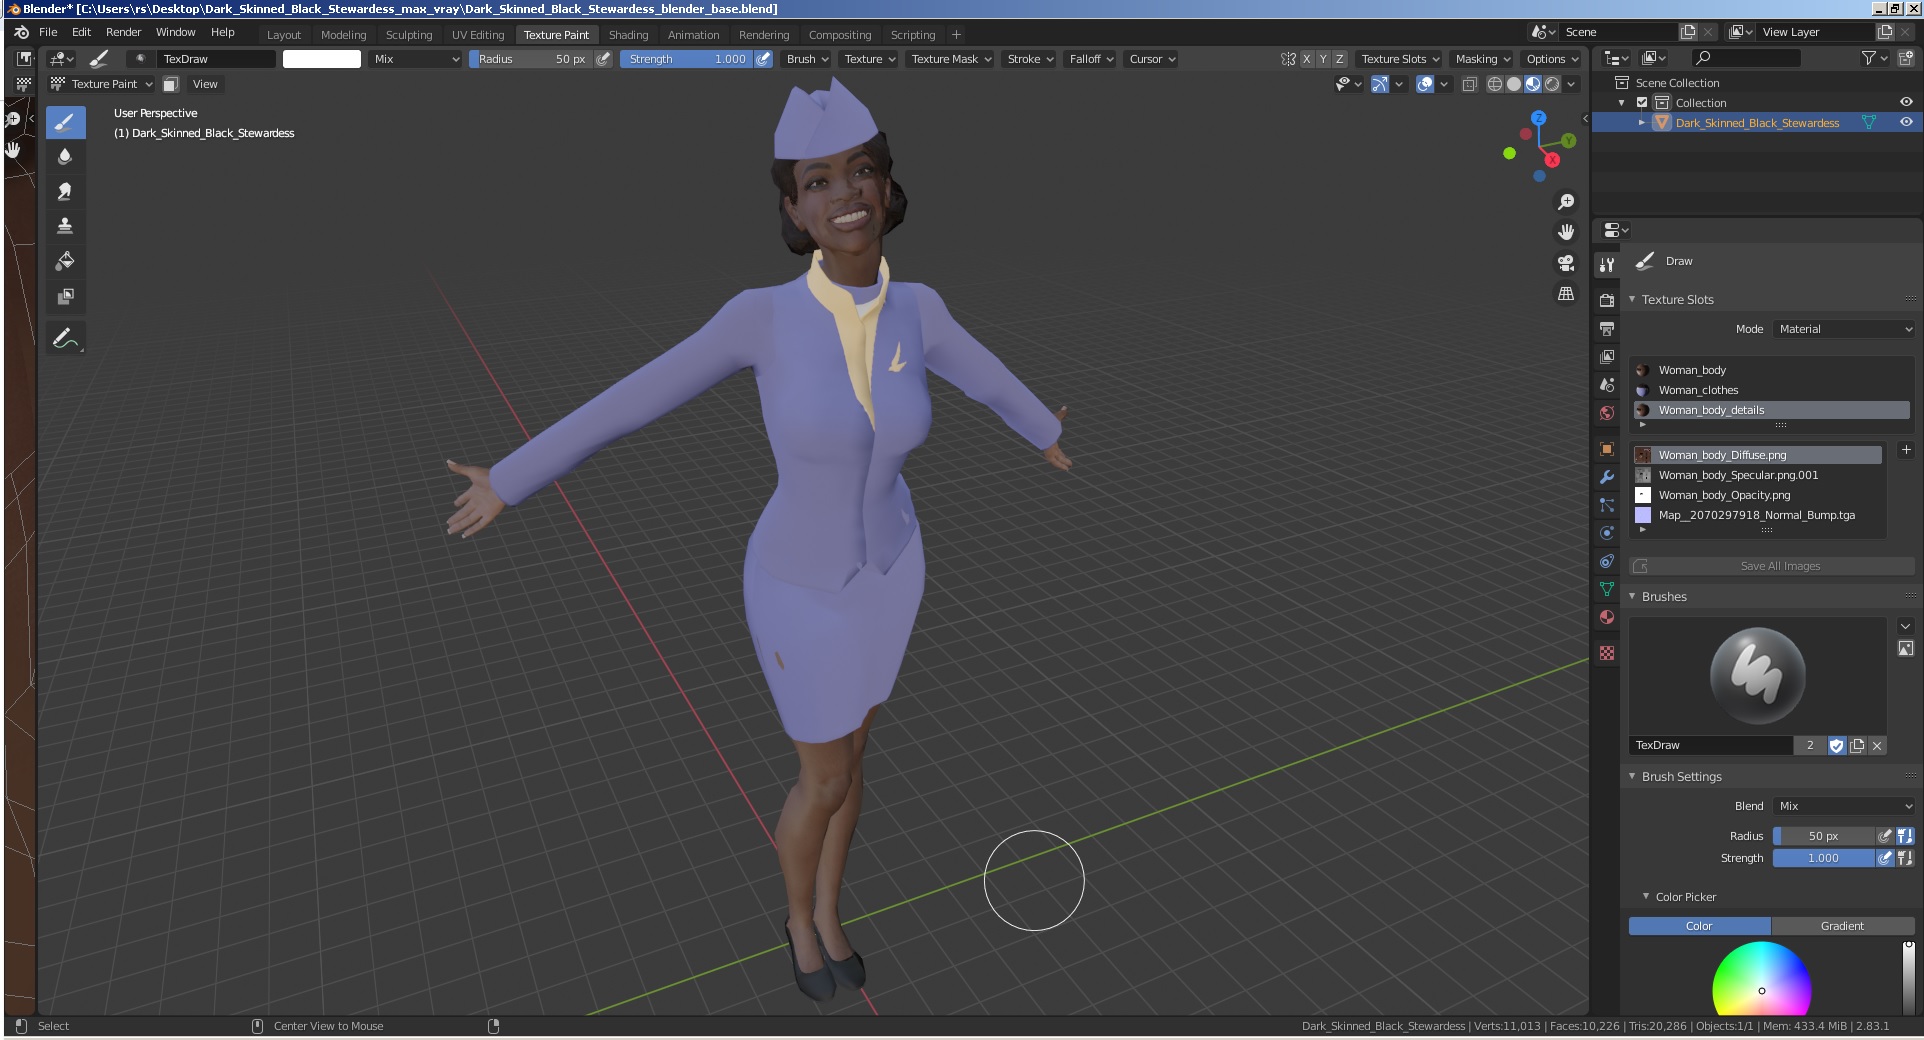Toggle radius pen pressure in header

(603, 59)
